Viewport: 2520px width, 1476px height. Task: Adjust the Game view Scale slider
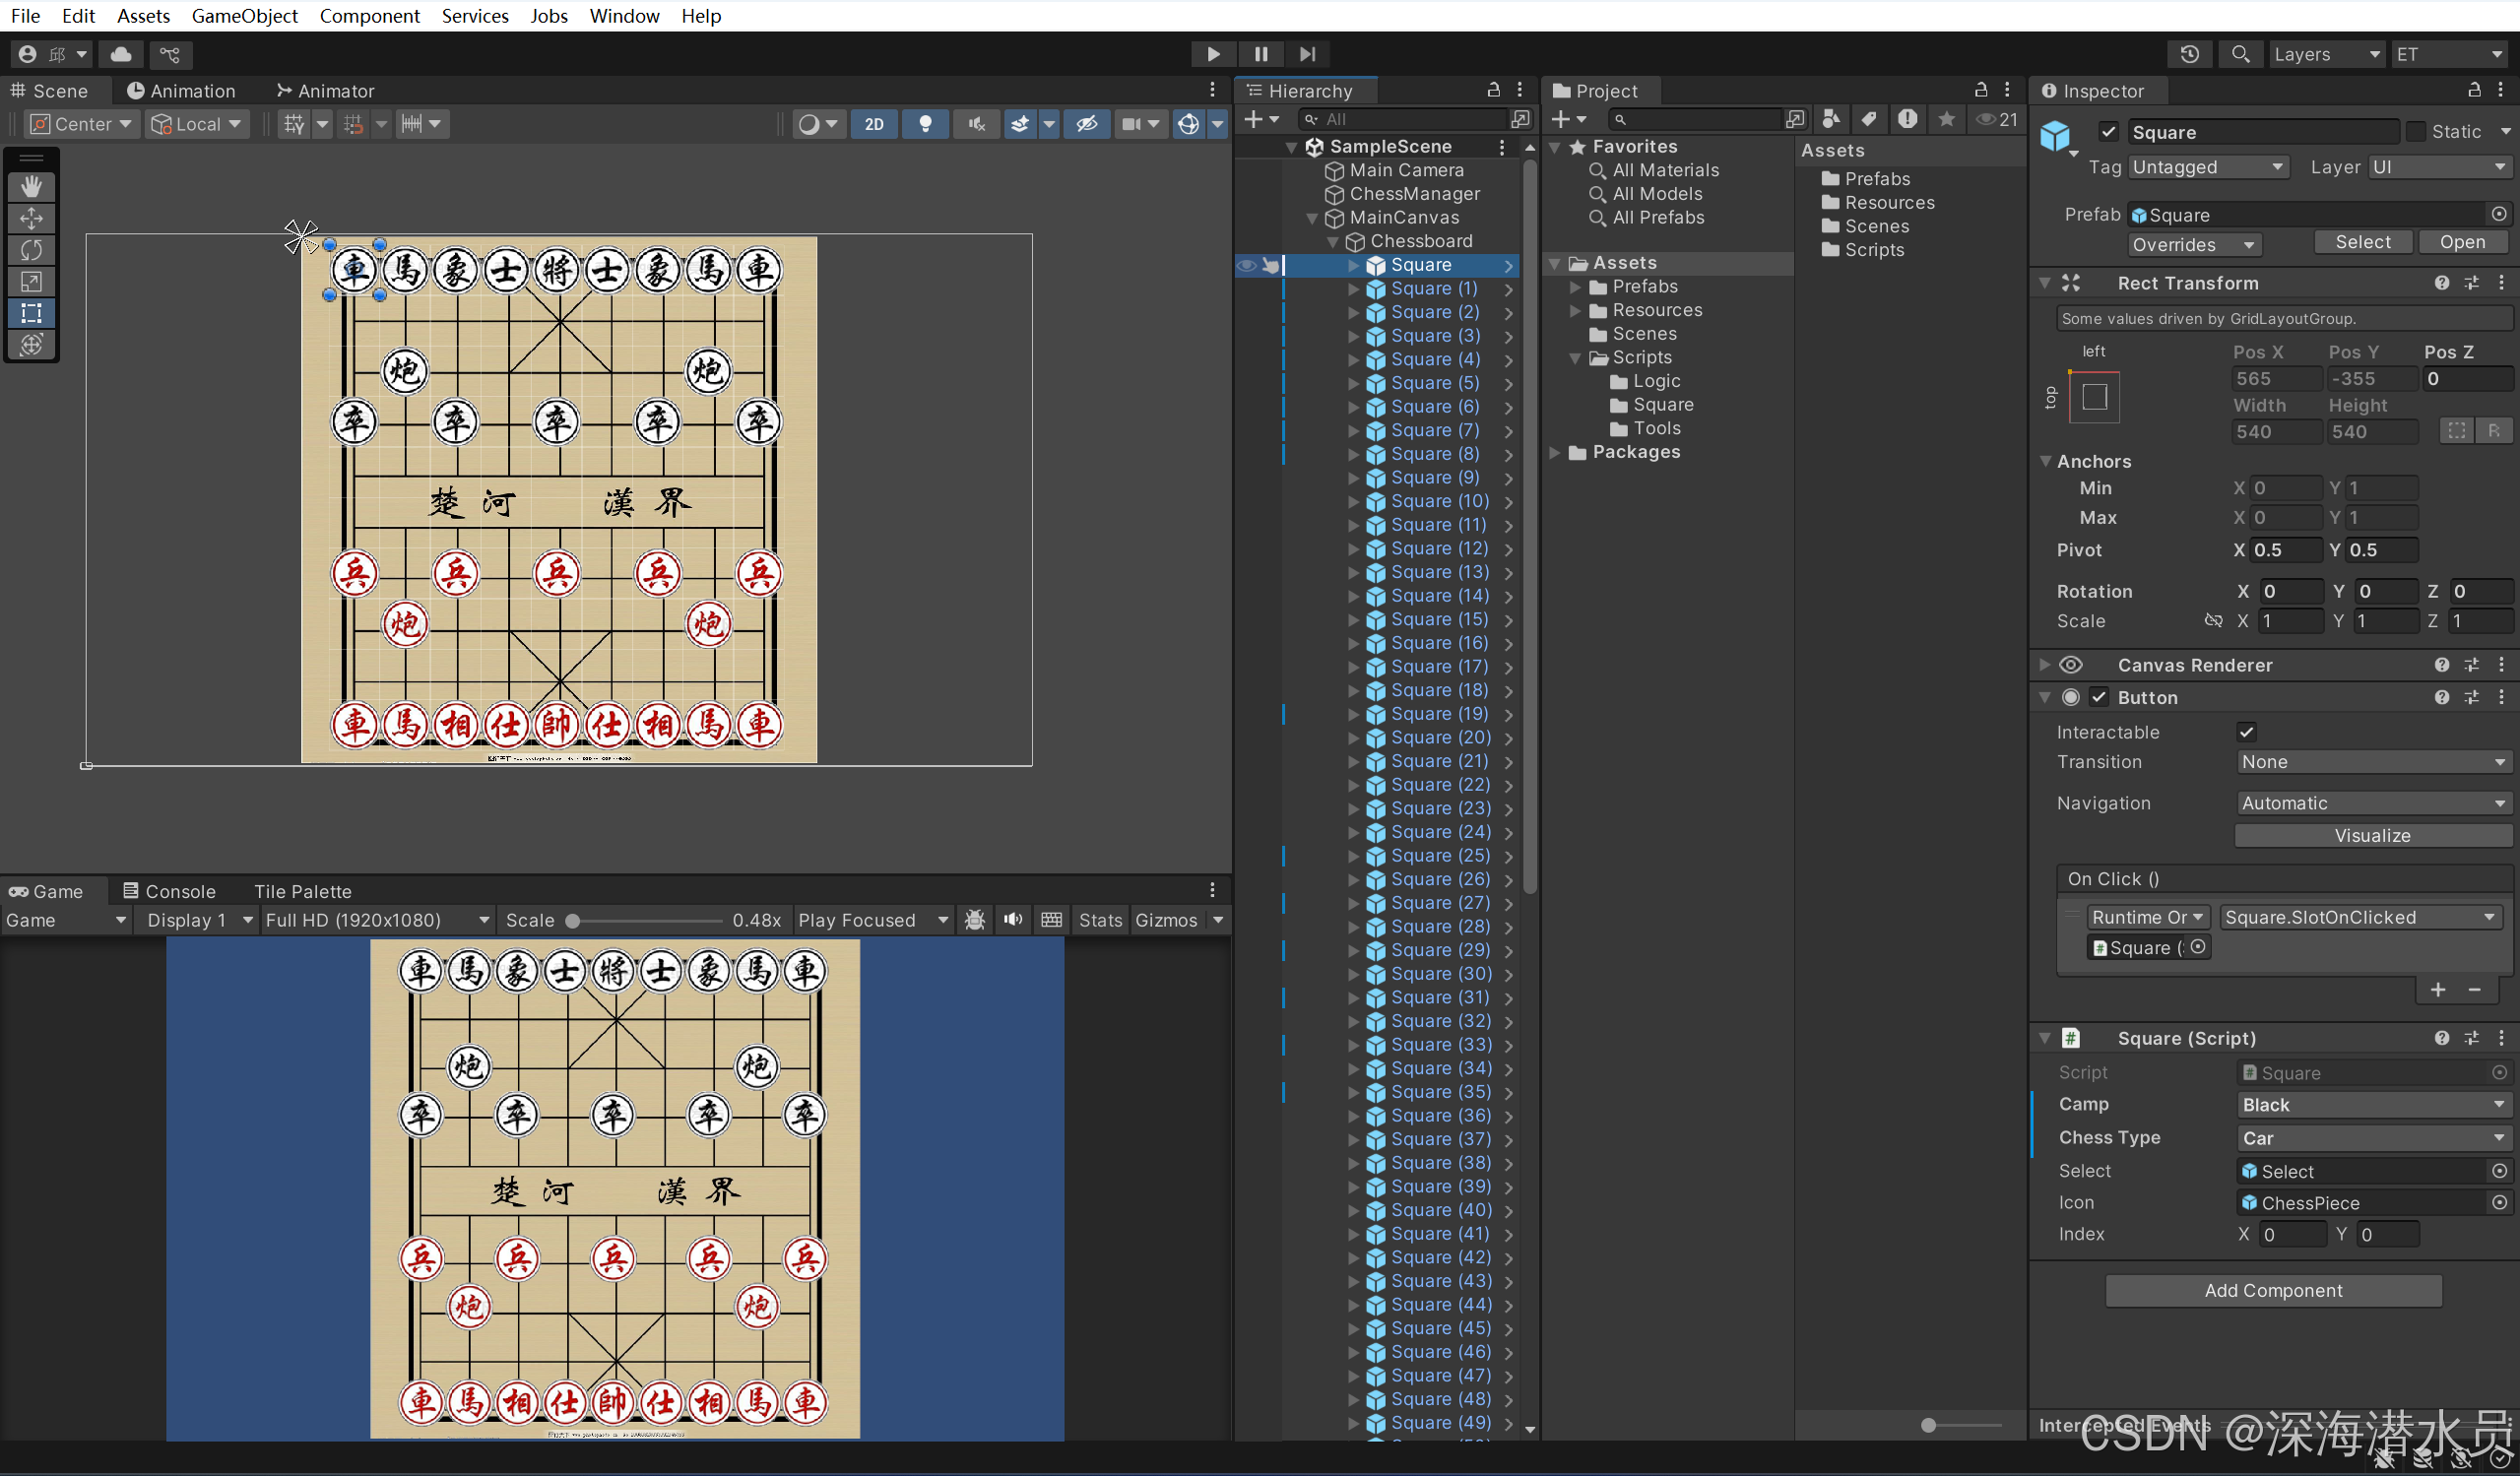(x=573, y=920)
